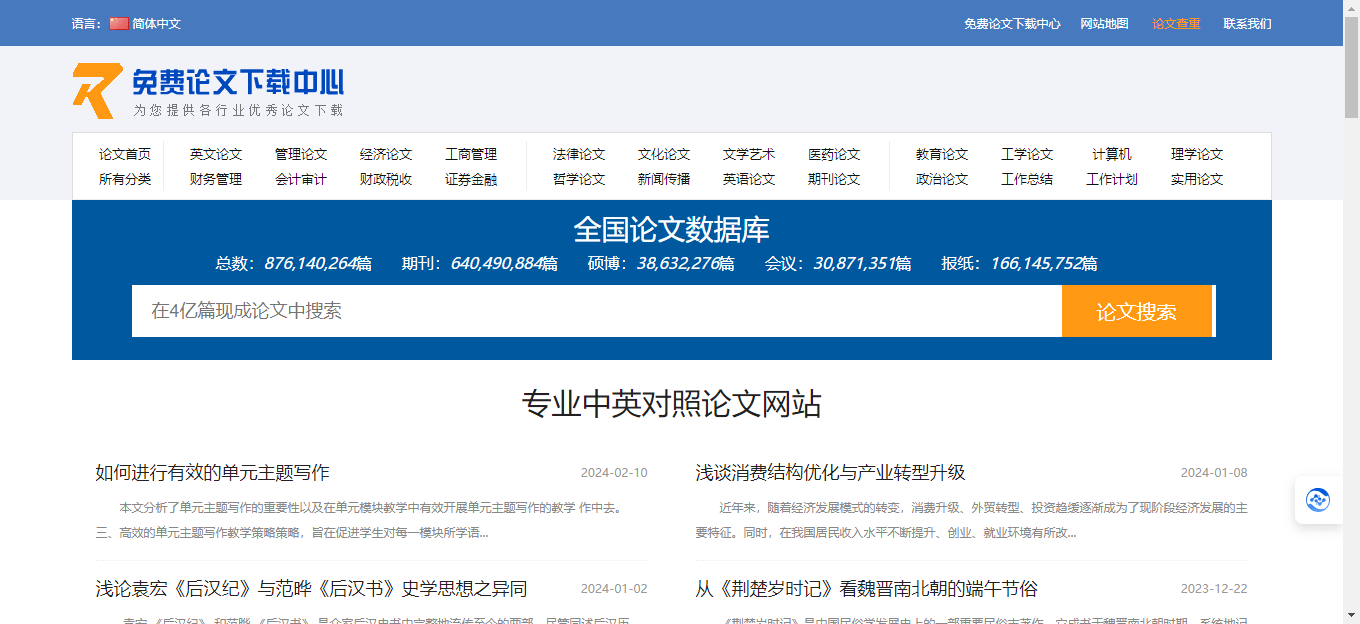
Task: Select the 法律论文 category
Action: 578,154
